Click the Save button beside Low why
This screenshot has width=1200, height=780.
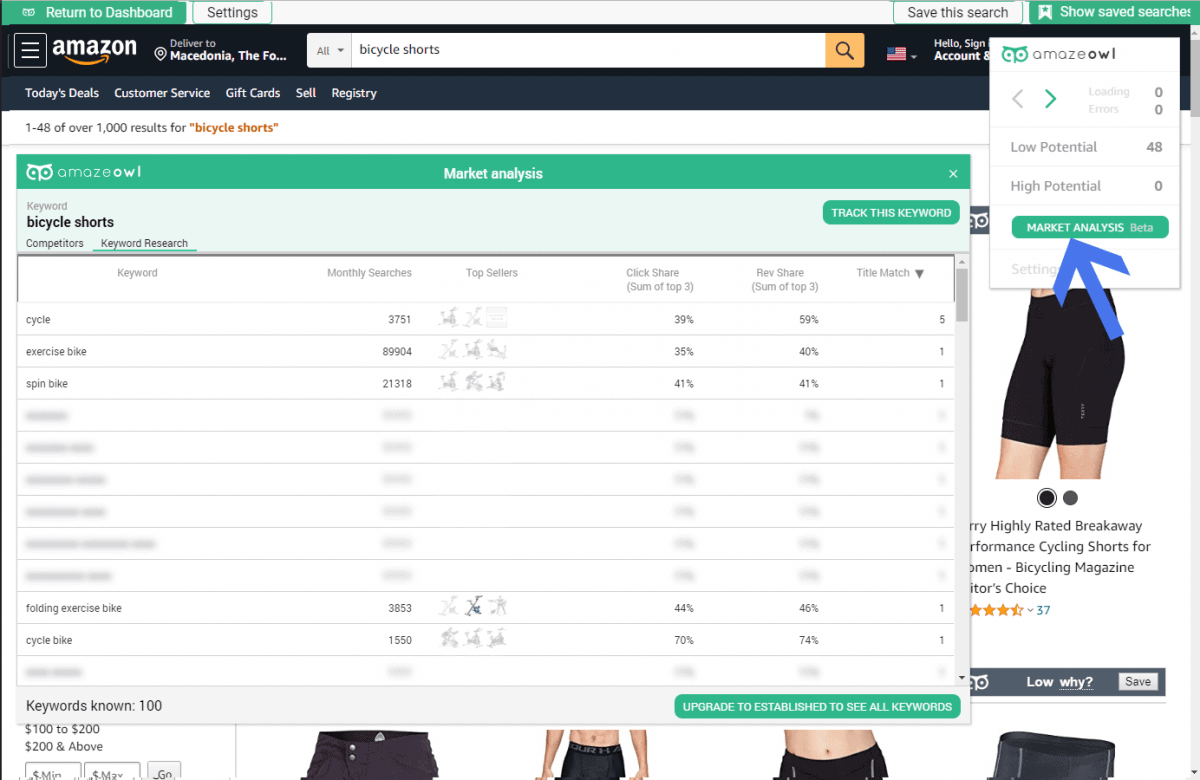[1138, 681]
